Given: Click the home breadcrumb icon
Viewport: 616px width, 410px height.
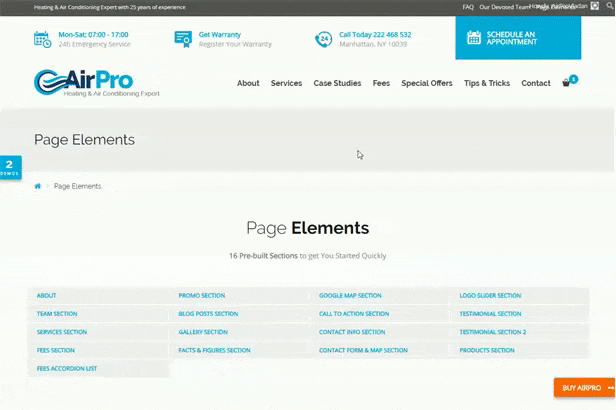Looking at the screenshot, I should (38, 186).
